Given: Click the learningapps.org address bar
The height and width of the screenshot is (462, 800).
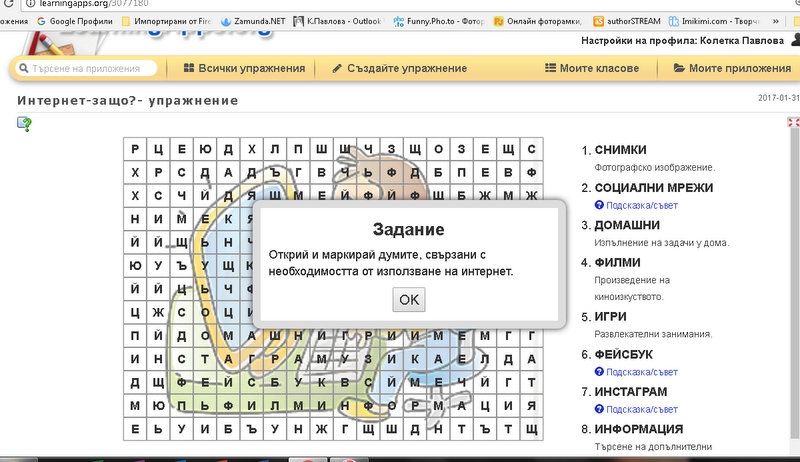Looking at the screenshot, I should coord(408,4).
